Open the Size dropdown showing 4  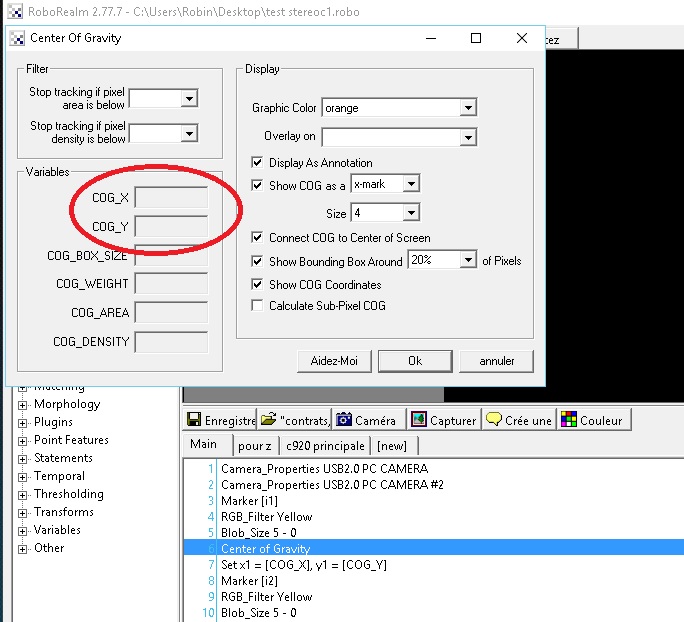tap(411, 213)
